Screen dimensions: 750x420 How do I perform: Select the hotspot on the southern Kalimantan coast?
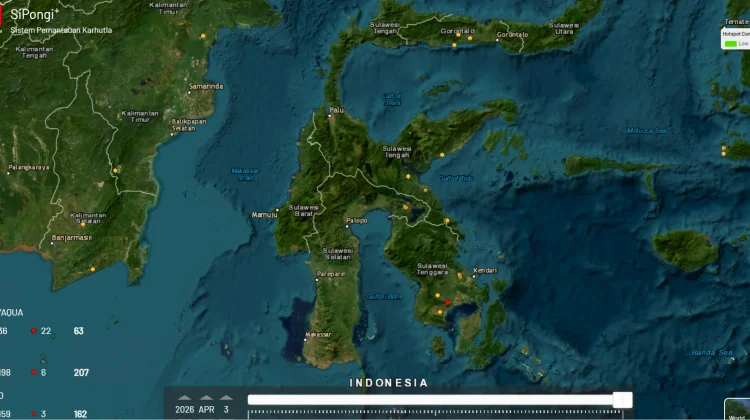coord(93,269)
